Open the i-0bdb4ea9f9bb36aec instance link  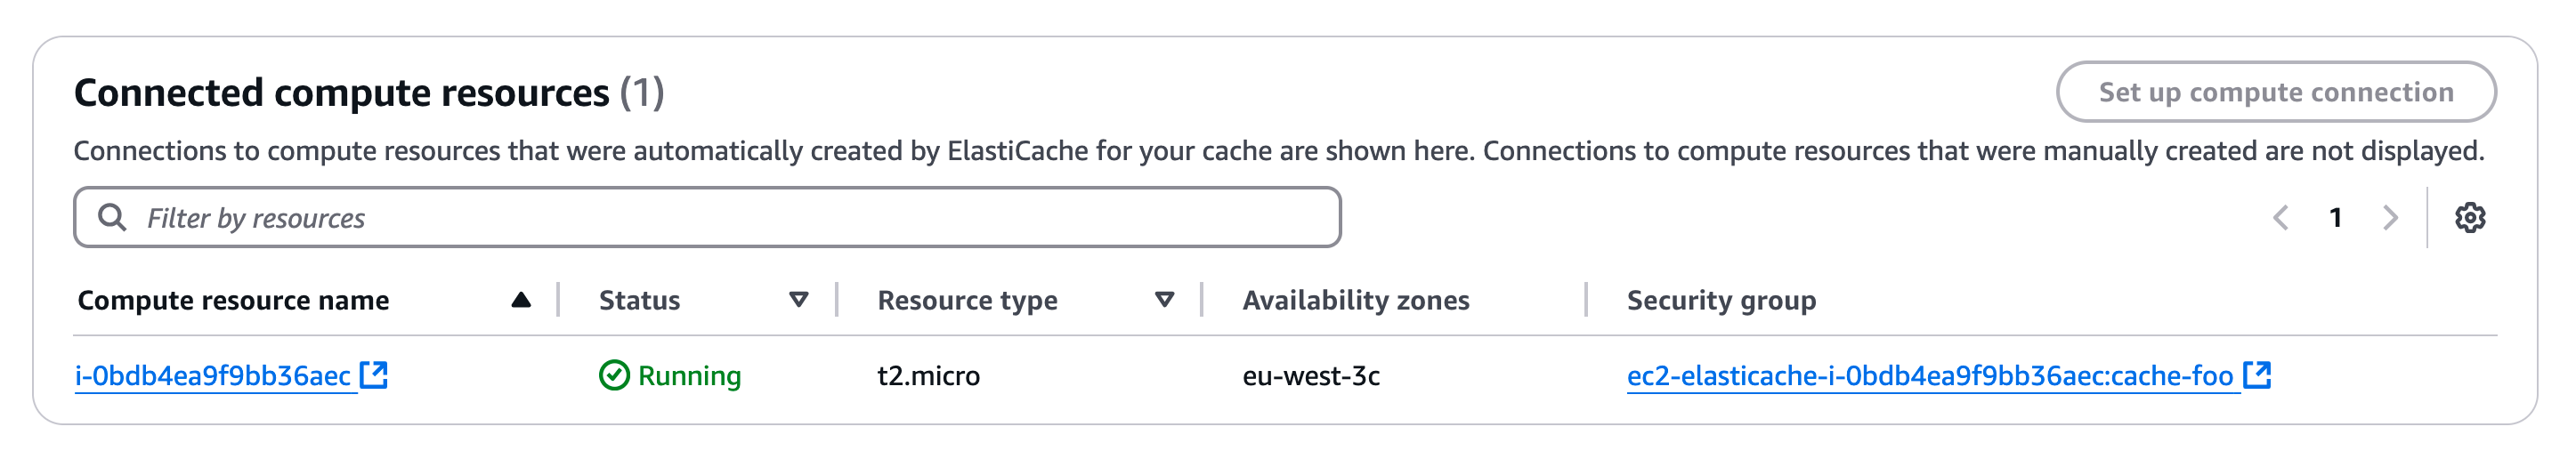(213, 376)
